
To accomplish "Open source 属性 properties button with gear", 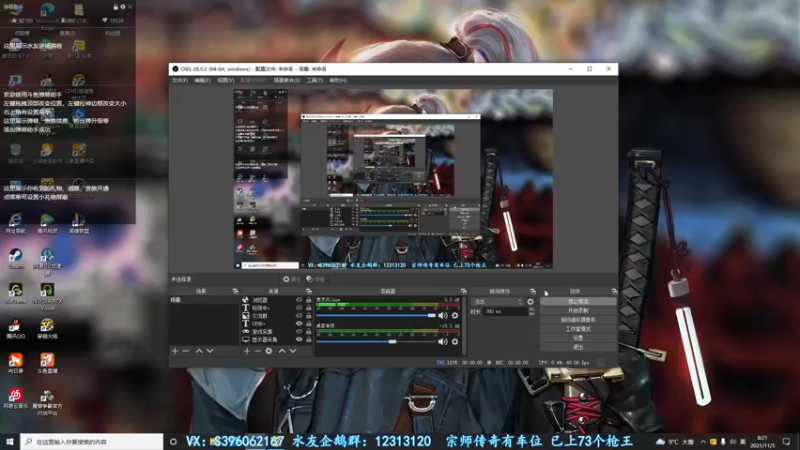I will 292,279.
